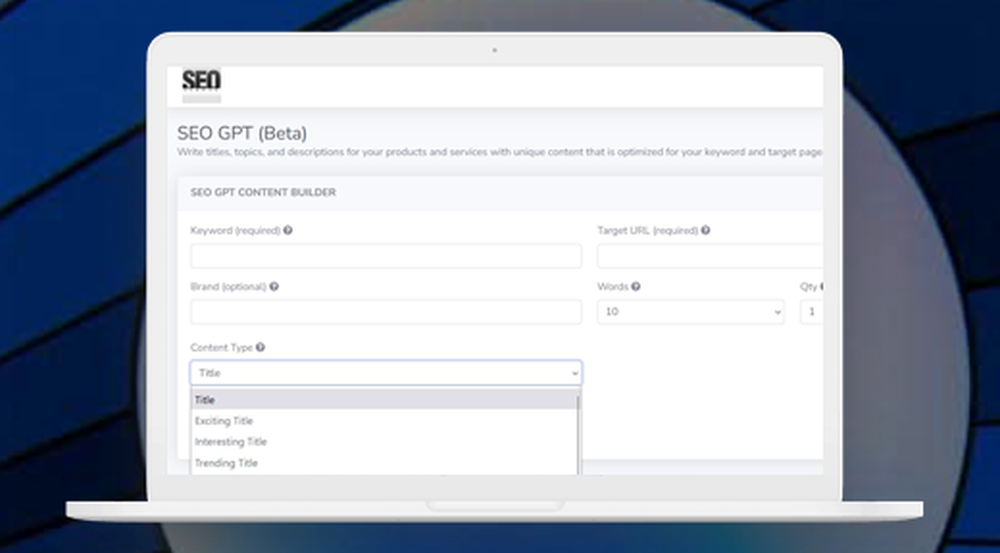The height and width of the screenshot is (553, 1000).
Task: Select the 'Interesting Title' option
Action: [x=384, y=442]
